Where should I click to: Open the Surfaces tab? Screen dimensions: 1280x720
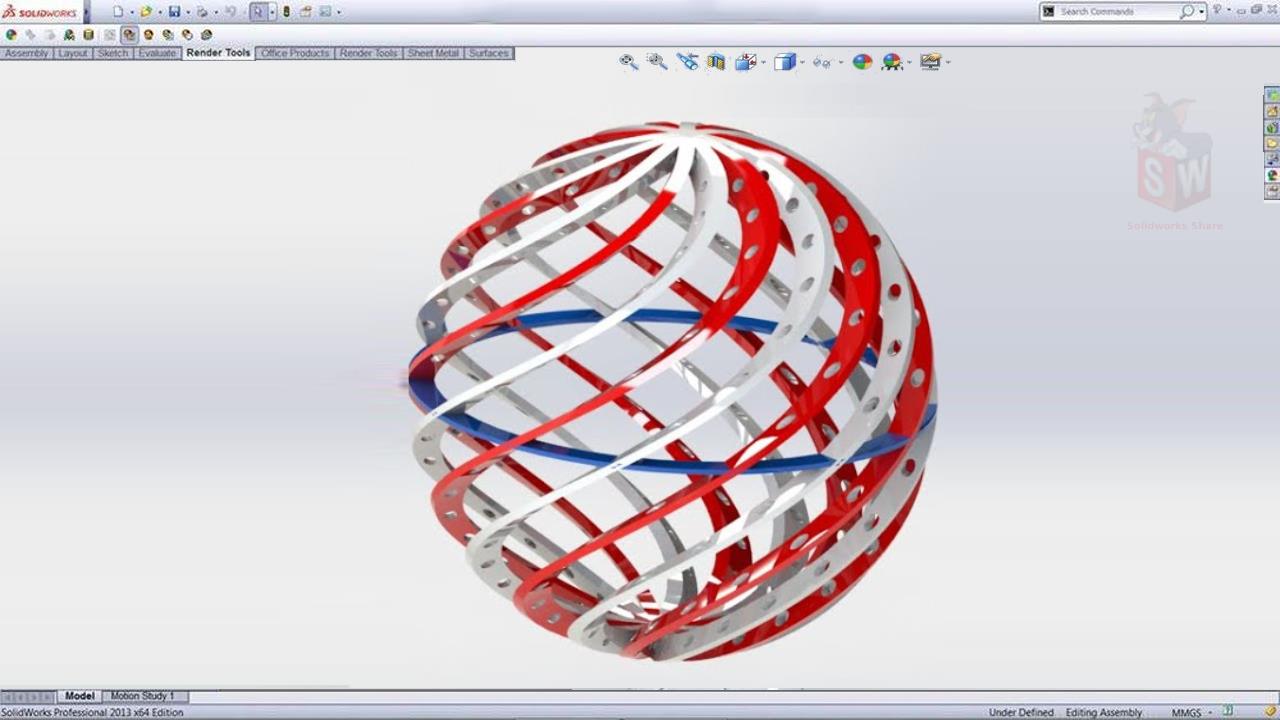point(489,53)
